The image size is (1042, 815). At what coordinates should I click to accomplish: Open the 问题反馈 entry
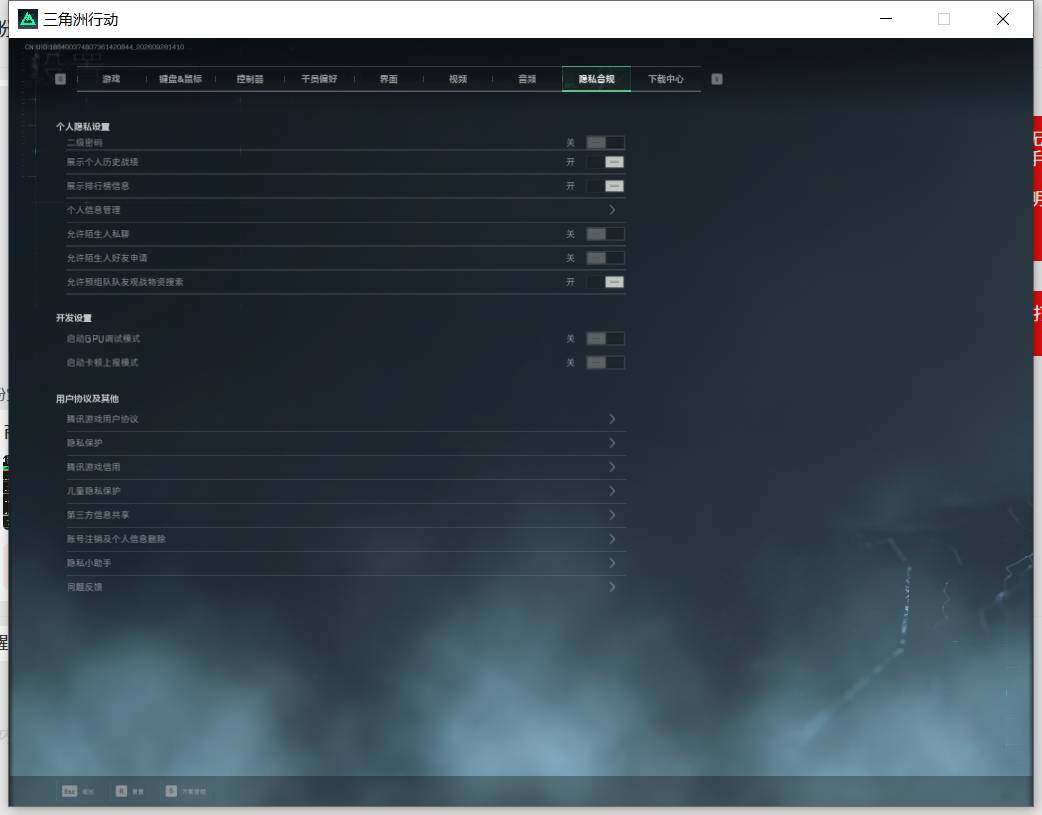[x=346, y=586]
